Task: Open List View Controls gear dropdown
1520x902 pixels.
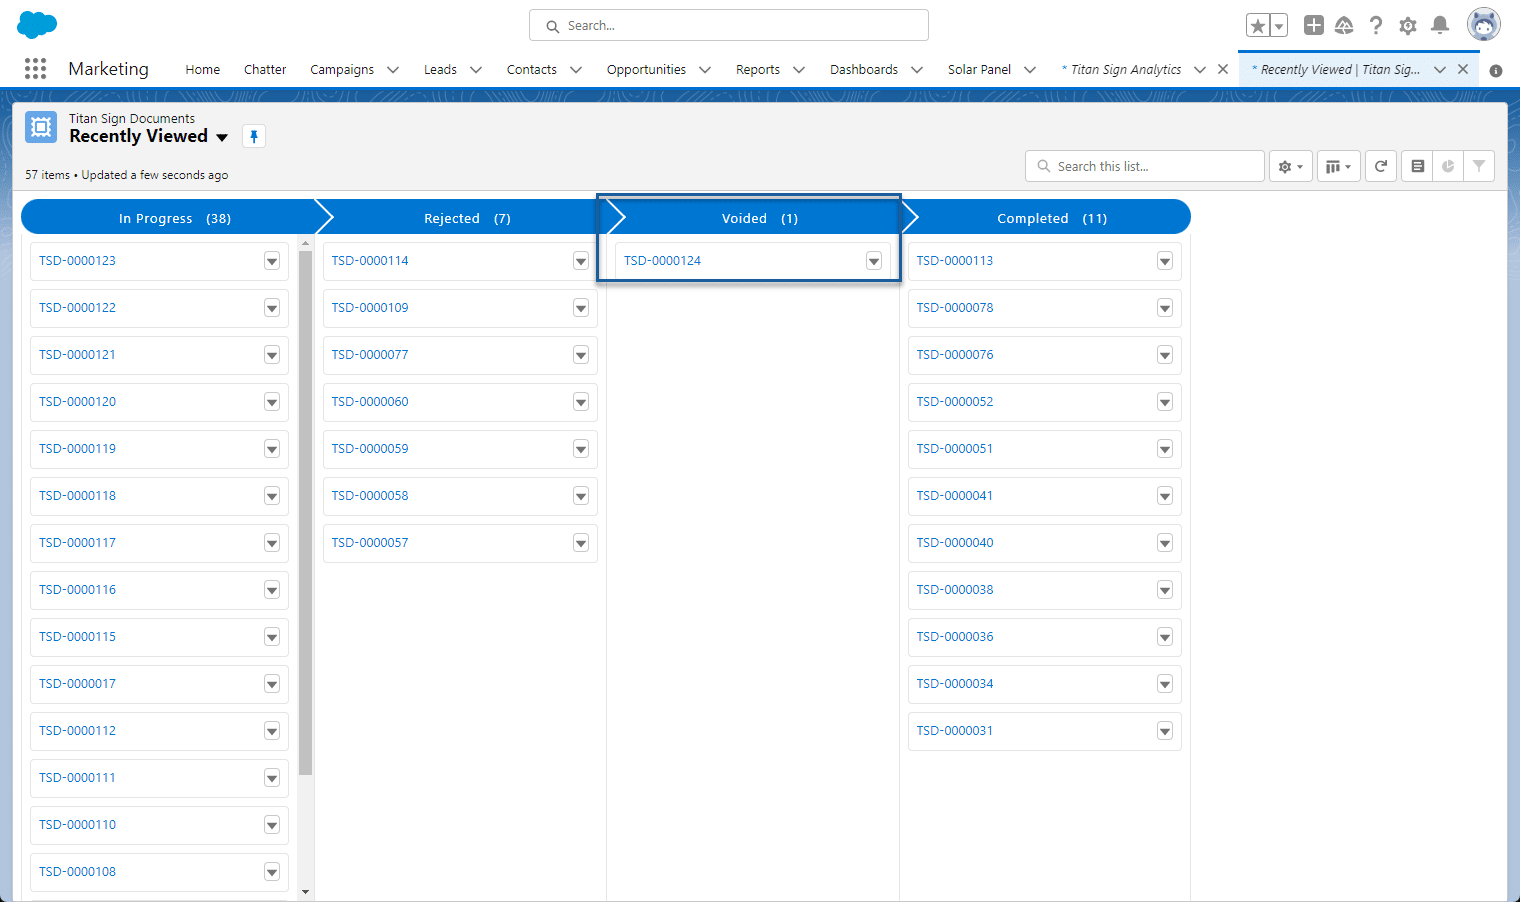Action: click(x=1290, y=167)
